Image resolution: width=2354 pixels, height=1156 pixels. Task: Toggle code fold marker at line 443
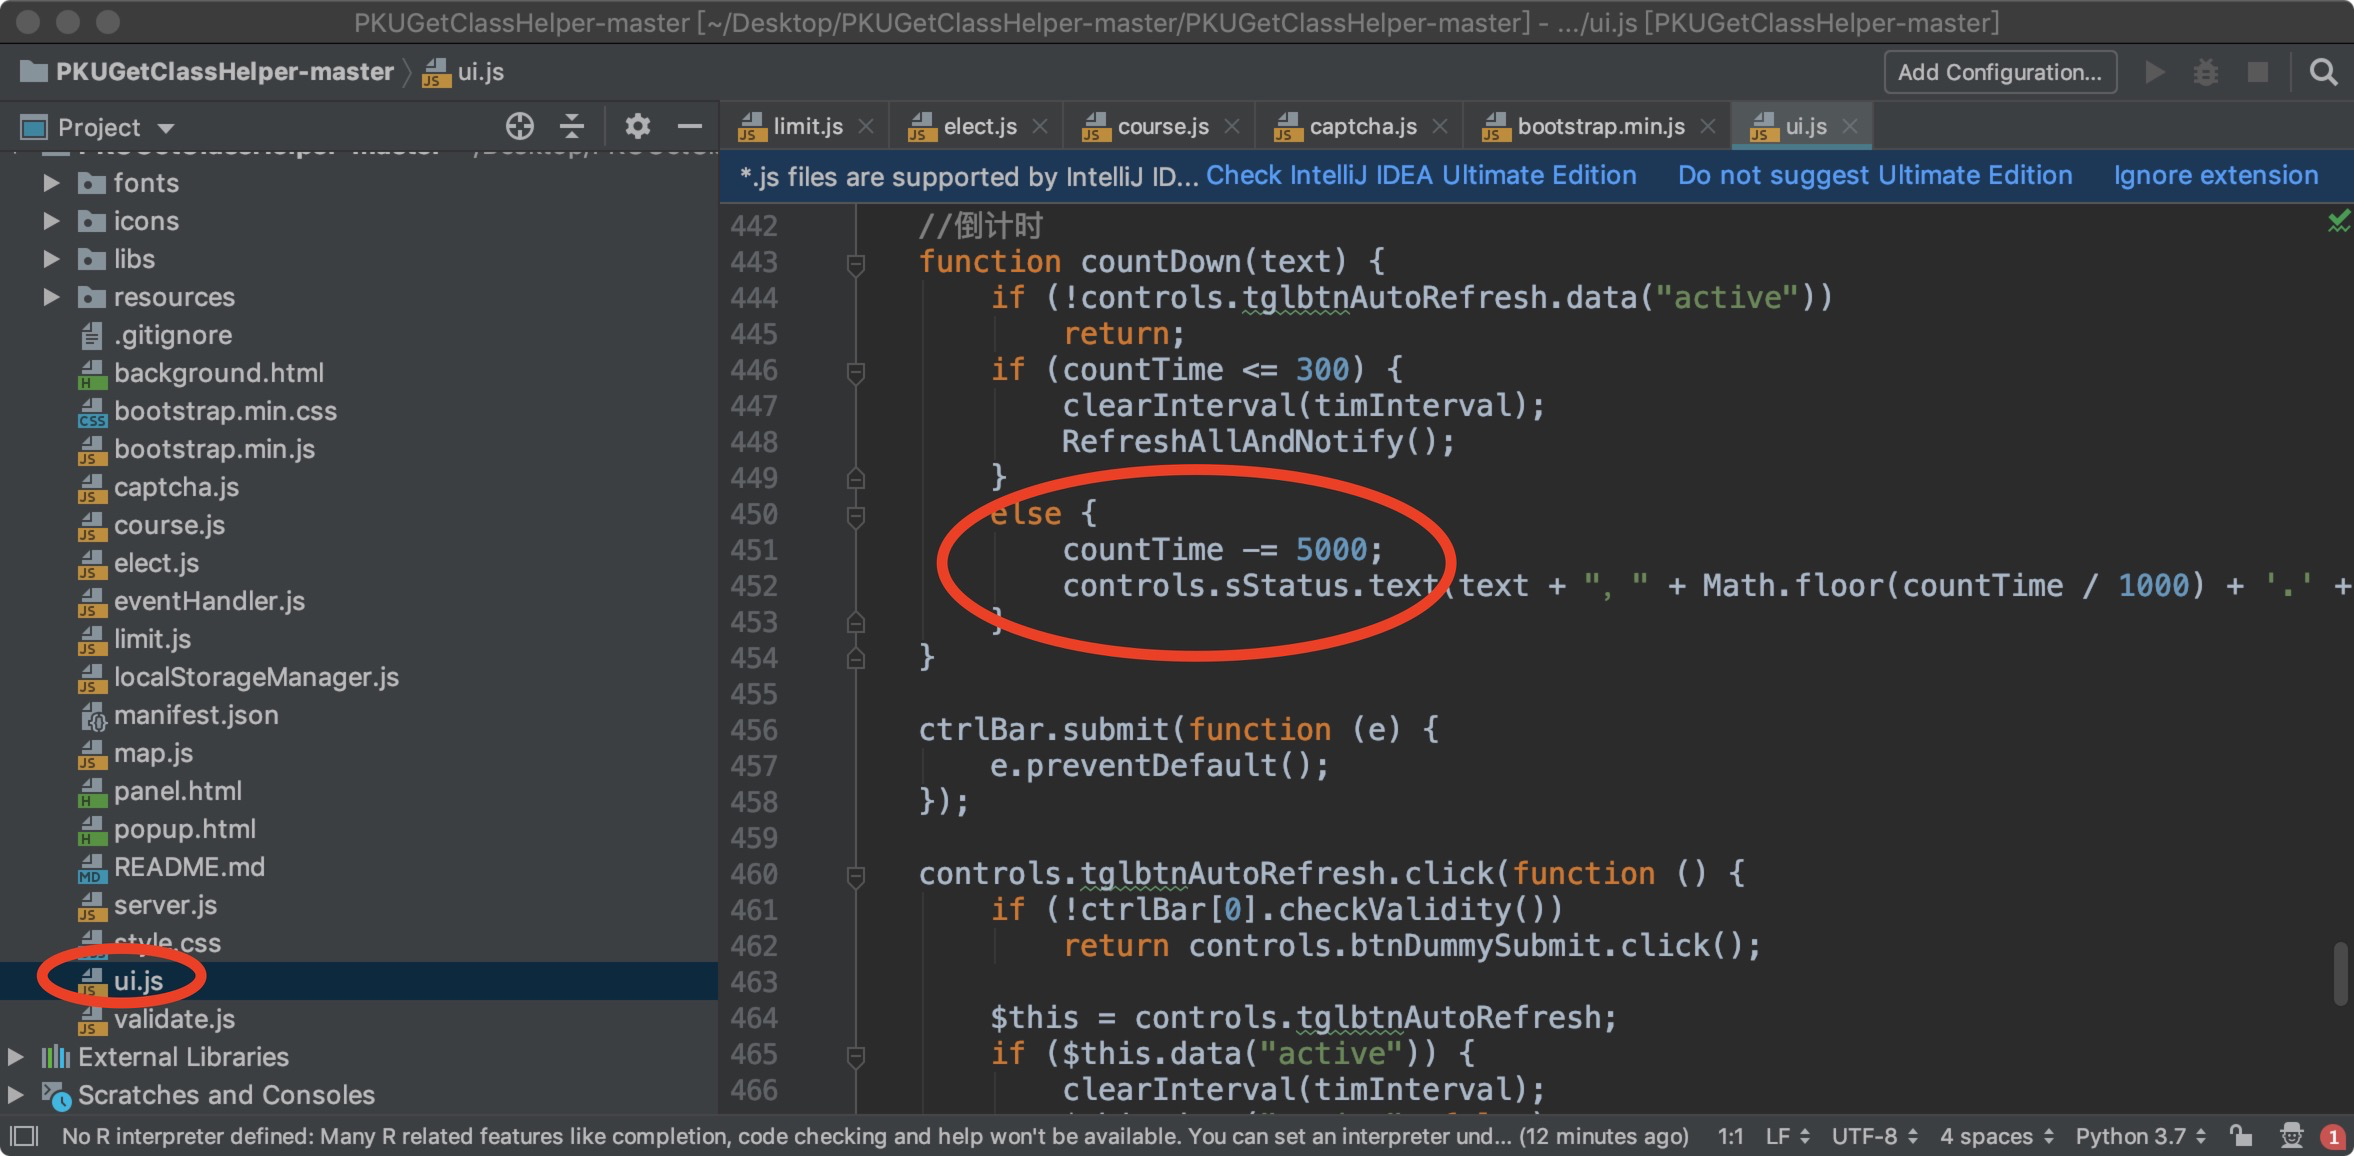click(x=855, y=263)
